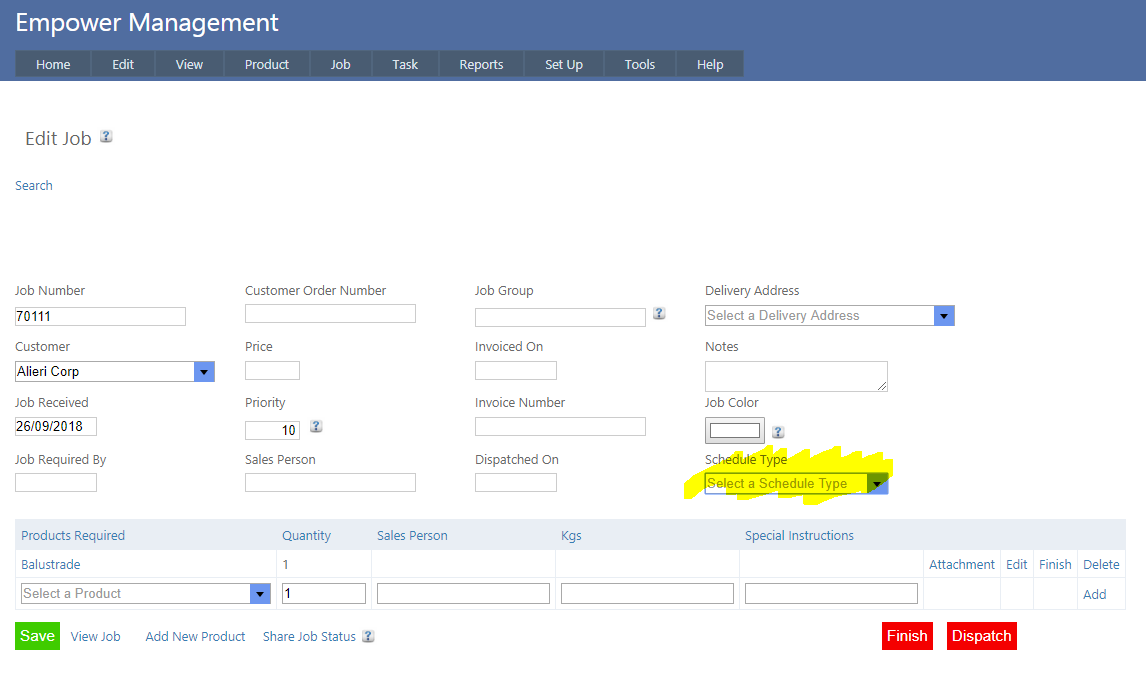Focus the Notes text area
Image resolution: width=1146 pixels, height=695 pixels.
[795, 376]
